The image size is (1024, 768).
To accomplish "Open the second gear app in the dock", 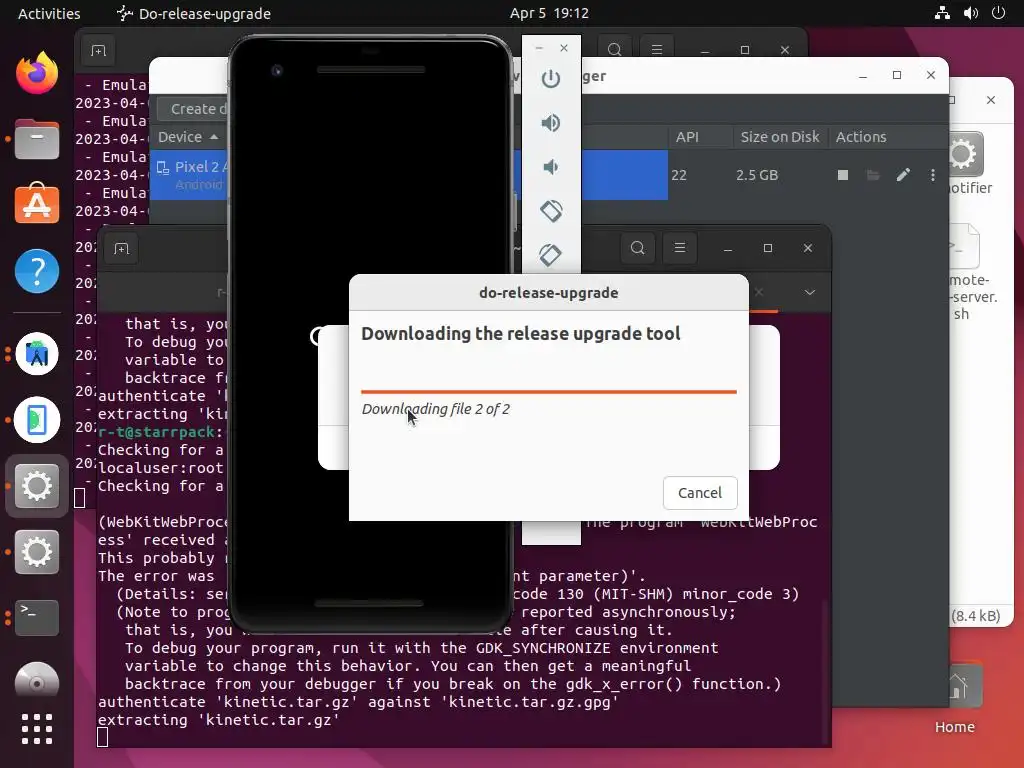I will tap(37, 552).
